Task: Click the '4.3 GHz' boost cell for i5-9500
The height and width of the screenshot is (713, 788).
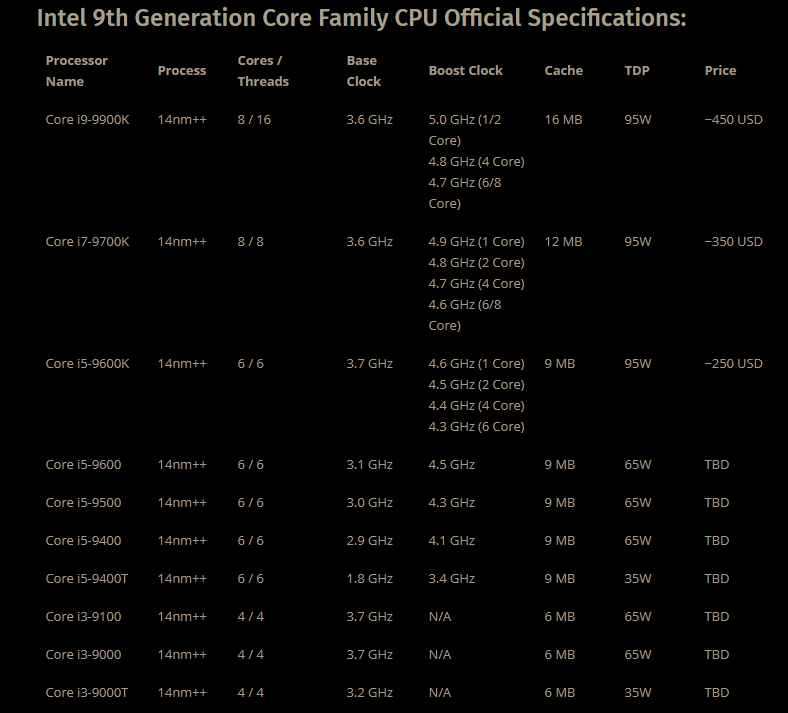Action: (x=451, y=502)
